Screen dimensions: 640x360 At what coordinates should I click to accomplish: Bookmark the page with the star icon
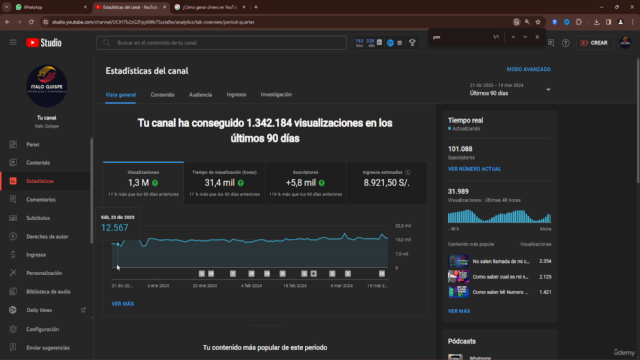[538, 22]
